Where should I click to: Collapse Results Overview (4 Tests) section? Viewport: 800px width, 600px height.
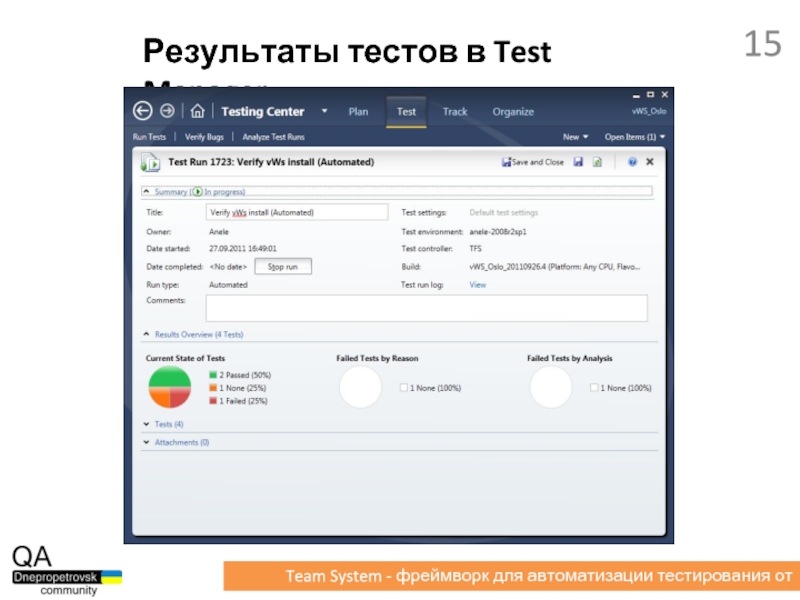[146, 334]
